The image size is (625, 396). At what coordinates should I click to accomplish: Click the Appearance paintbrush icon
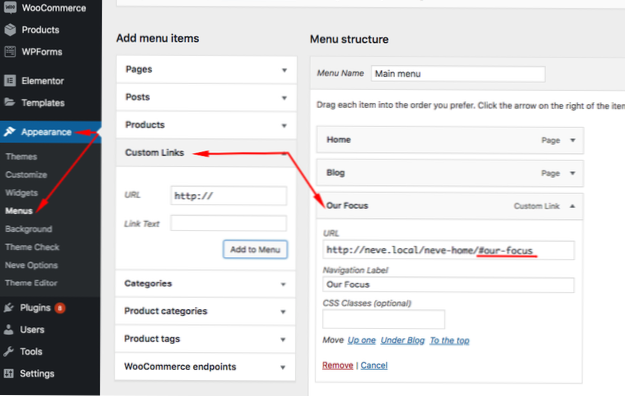point(10,132)
